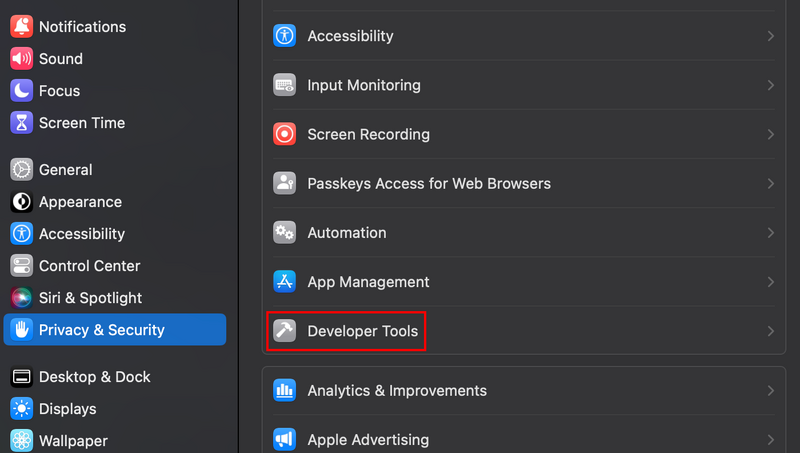Expand Passkeys Access for Web Browsers chevron
Viewport: 800px width, 453px height.
tap(770, 183)
